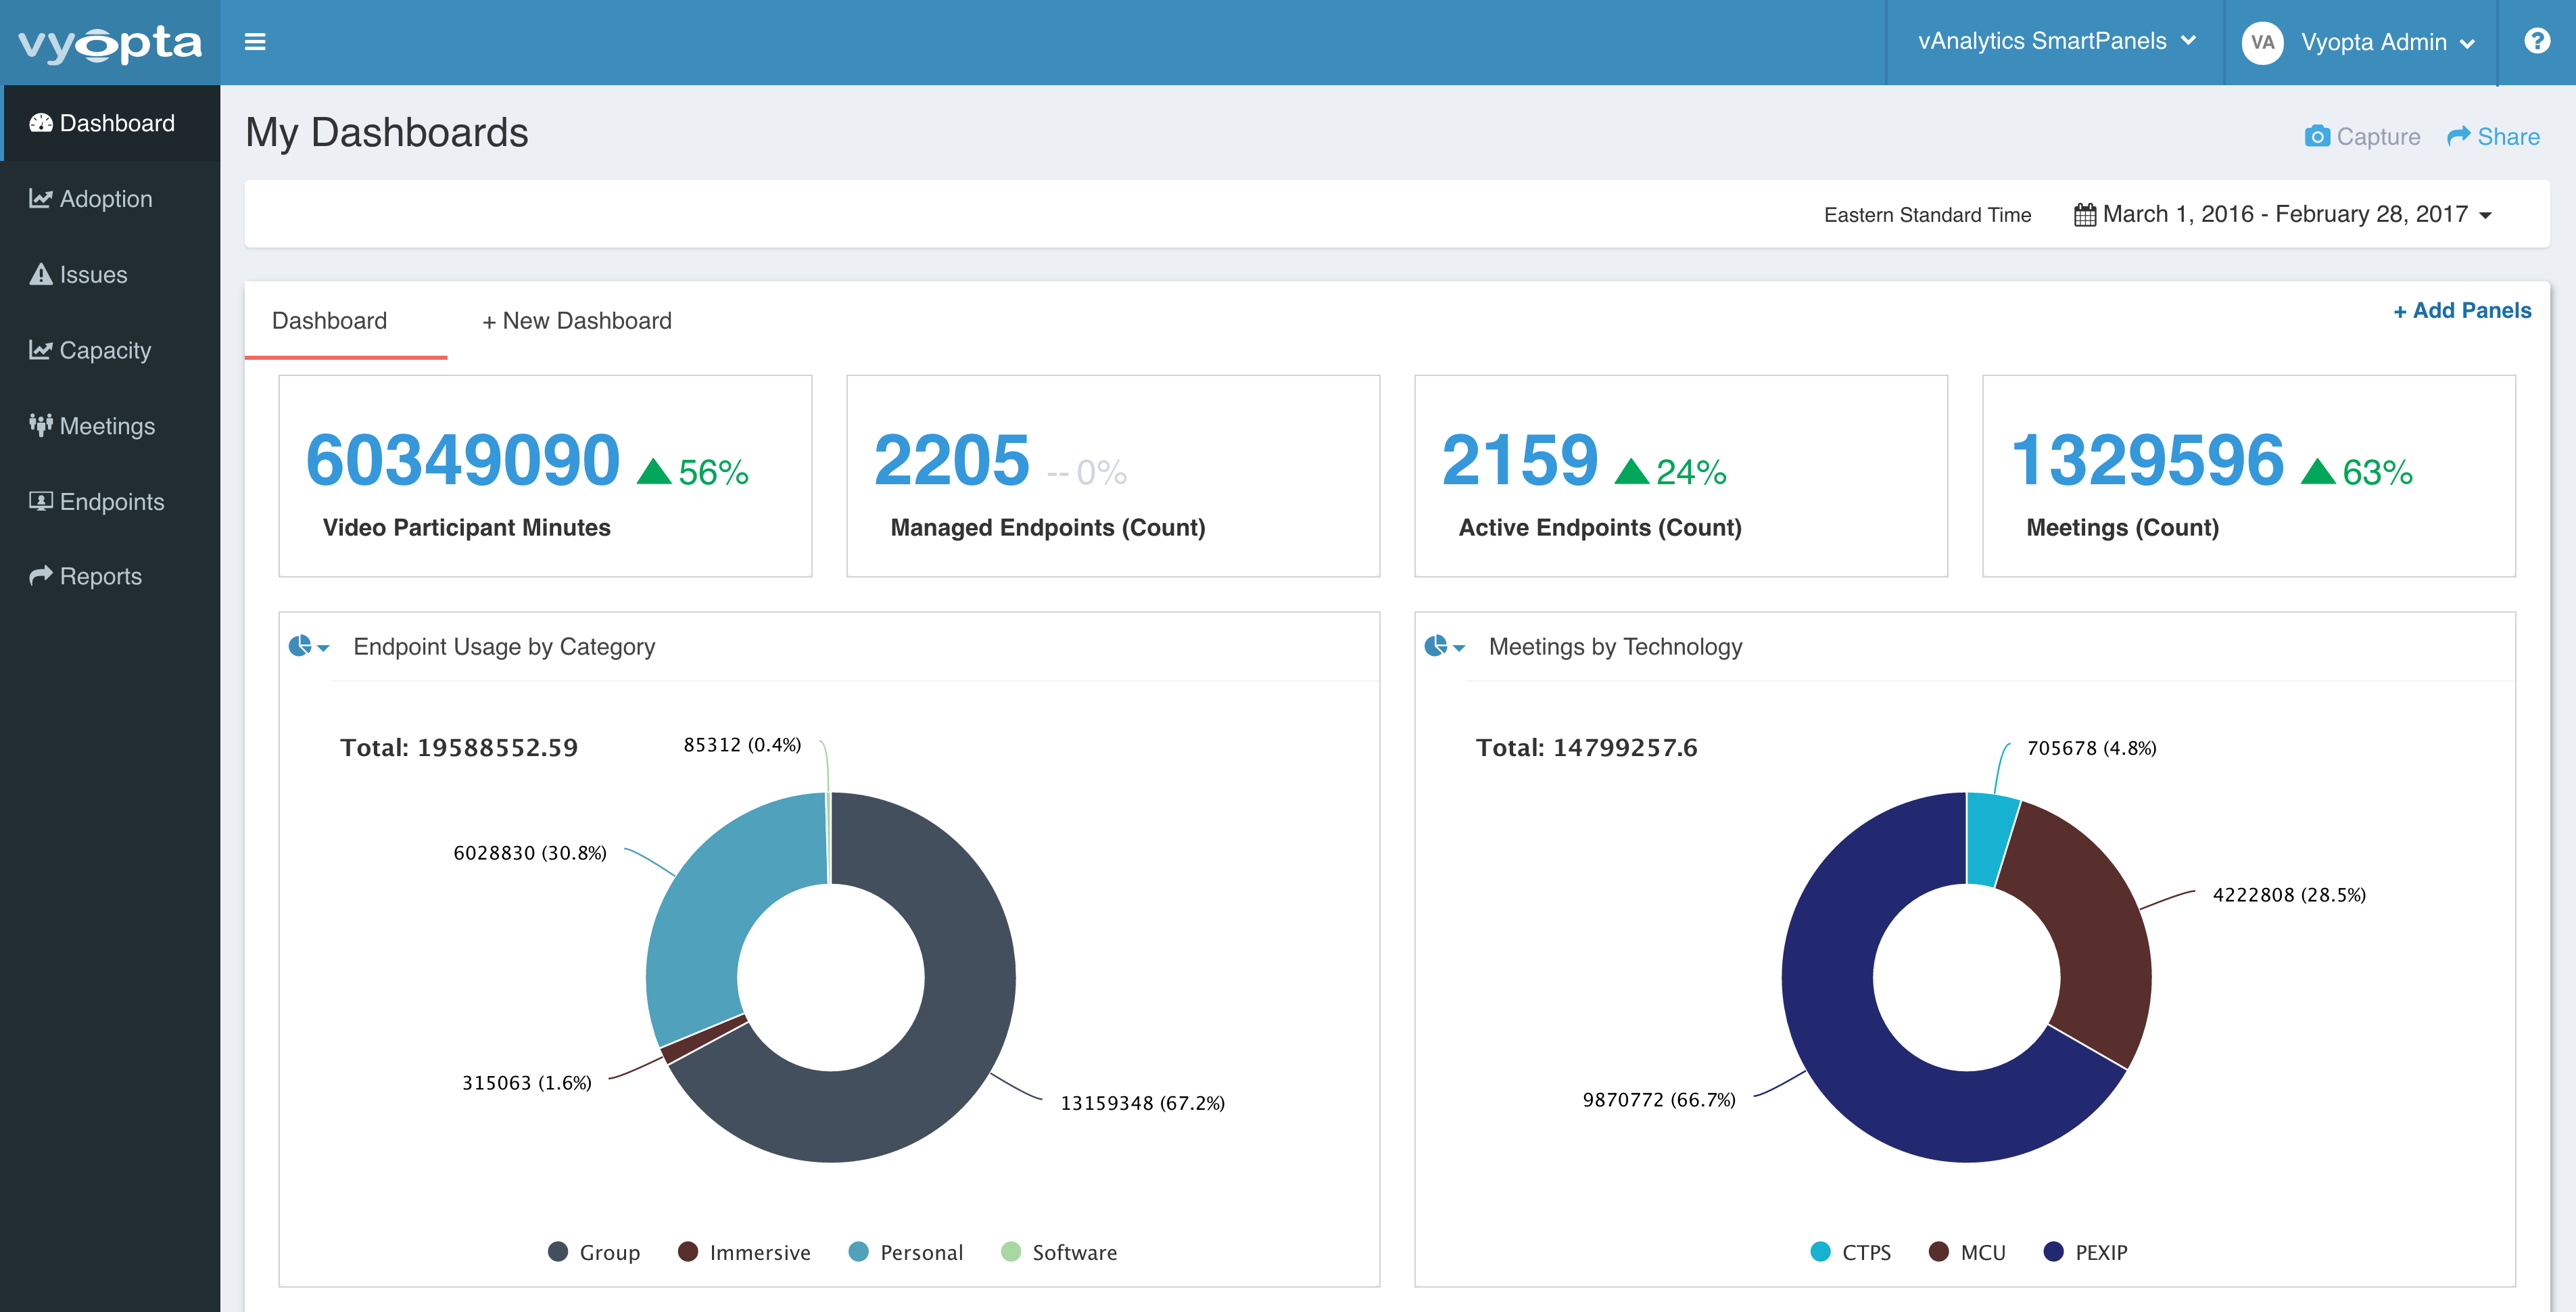
Task: Click the Capture button
Action: 2363,136
